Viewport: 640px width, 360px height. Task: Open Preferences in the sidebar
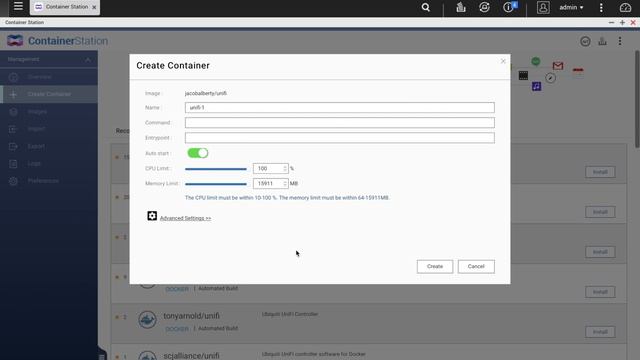click(49, 181)
